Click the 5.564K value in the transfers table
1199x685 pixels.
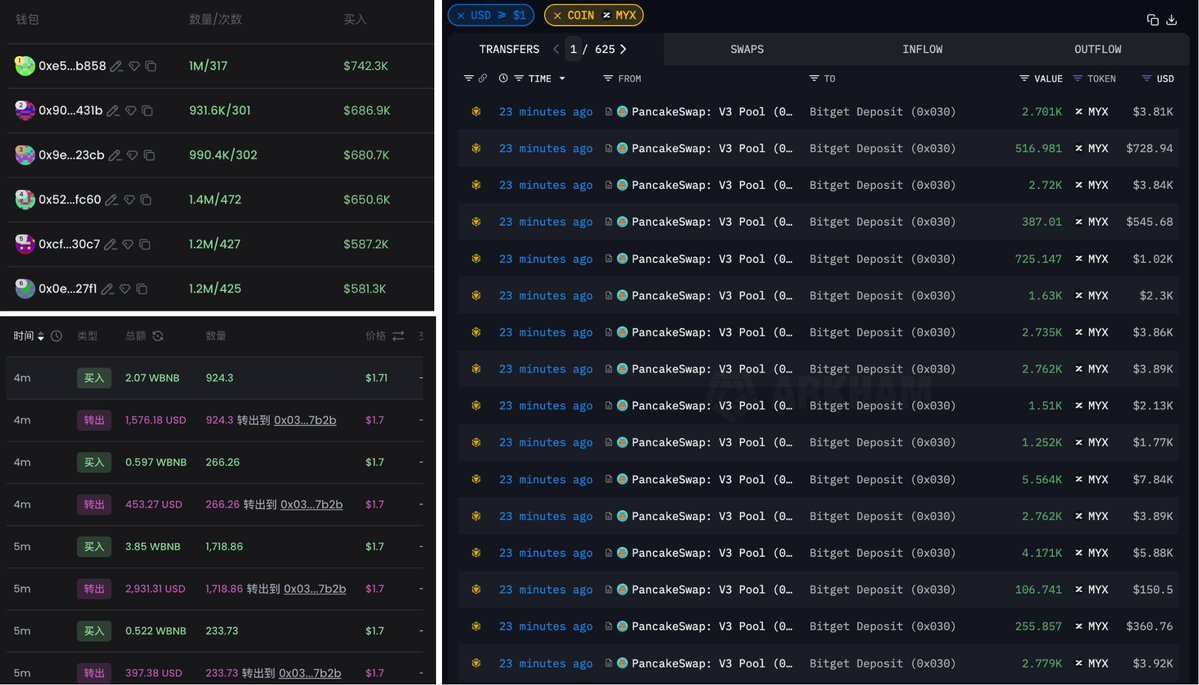(1041, 479)
